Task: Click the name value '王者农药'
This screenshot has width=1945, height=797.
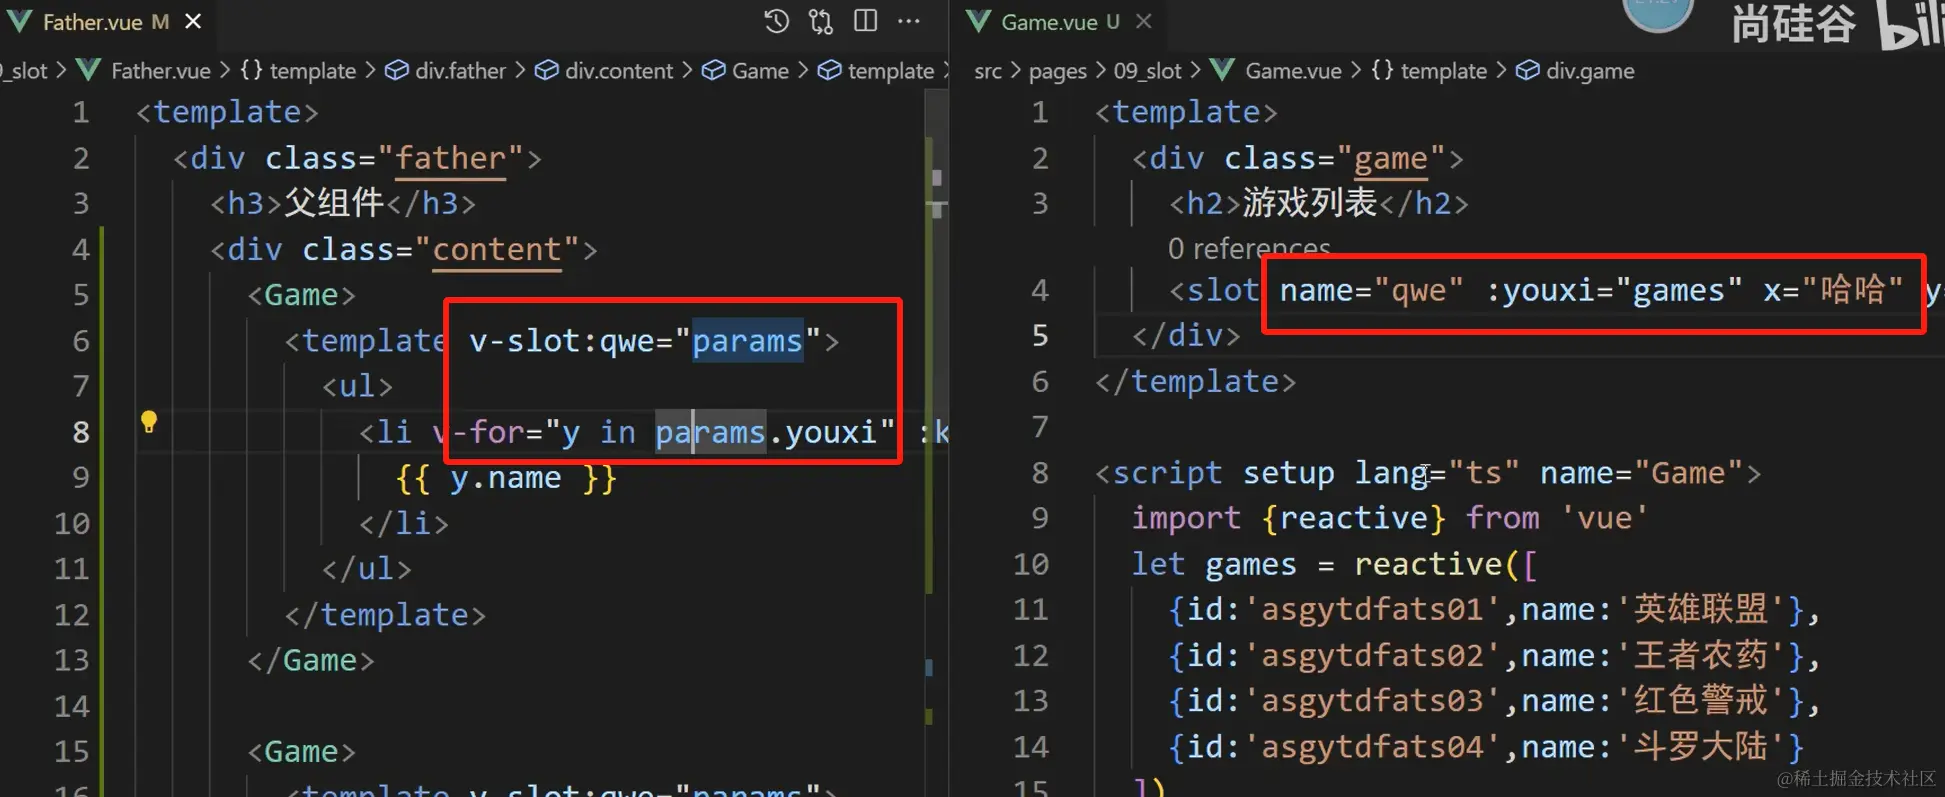Action: click(1701, 655)
